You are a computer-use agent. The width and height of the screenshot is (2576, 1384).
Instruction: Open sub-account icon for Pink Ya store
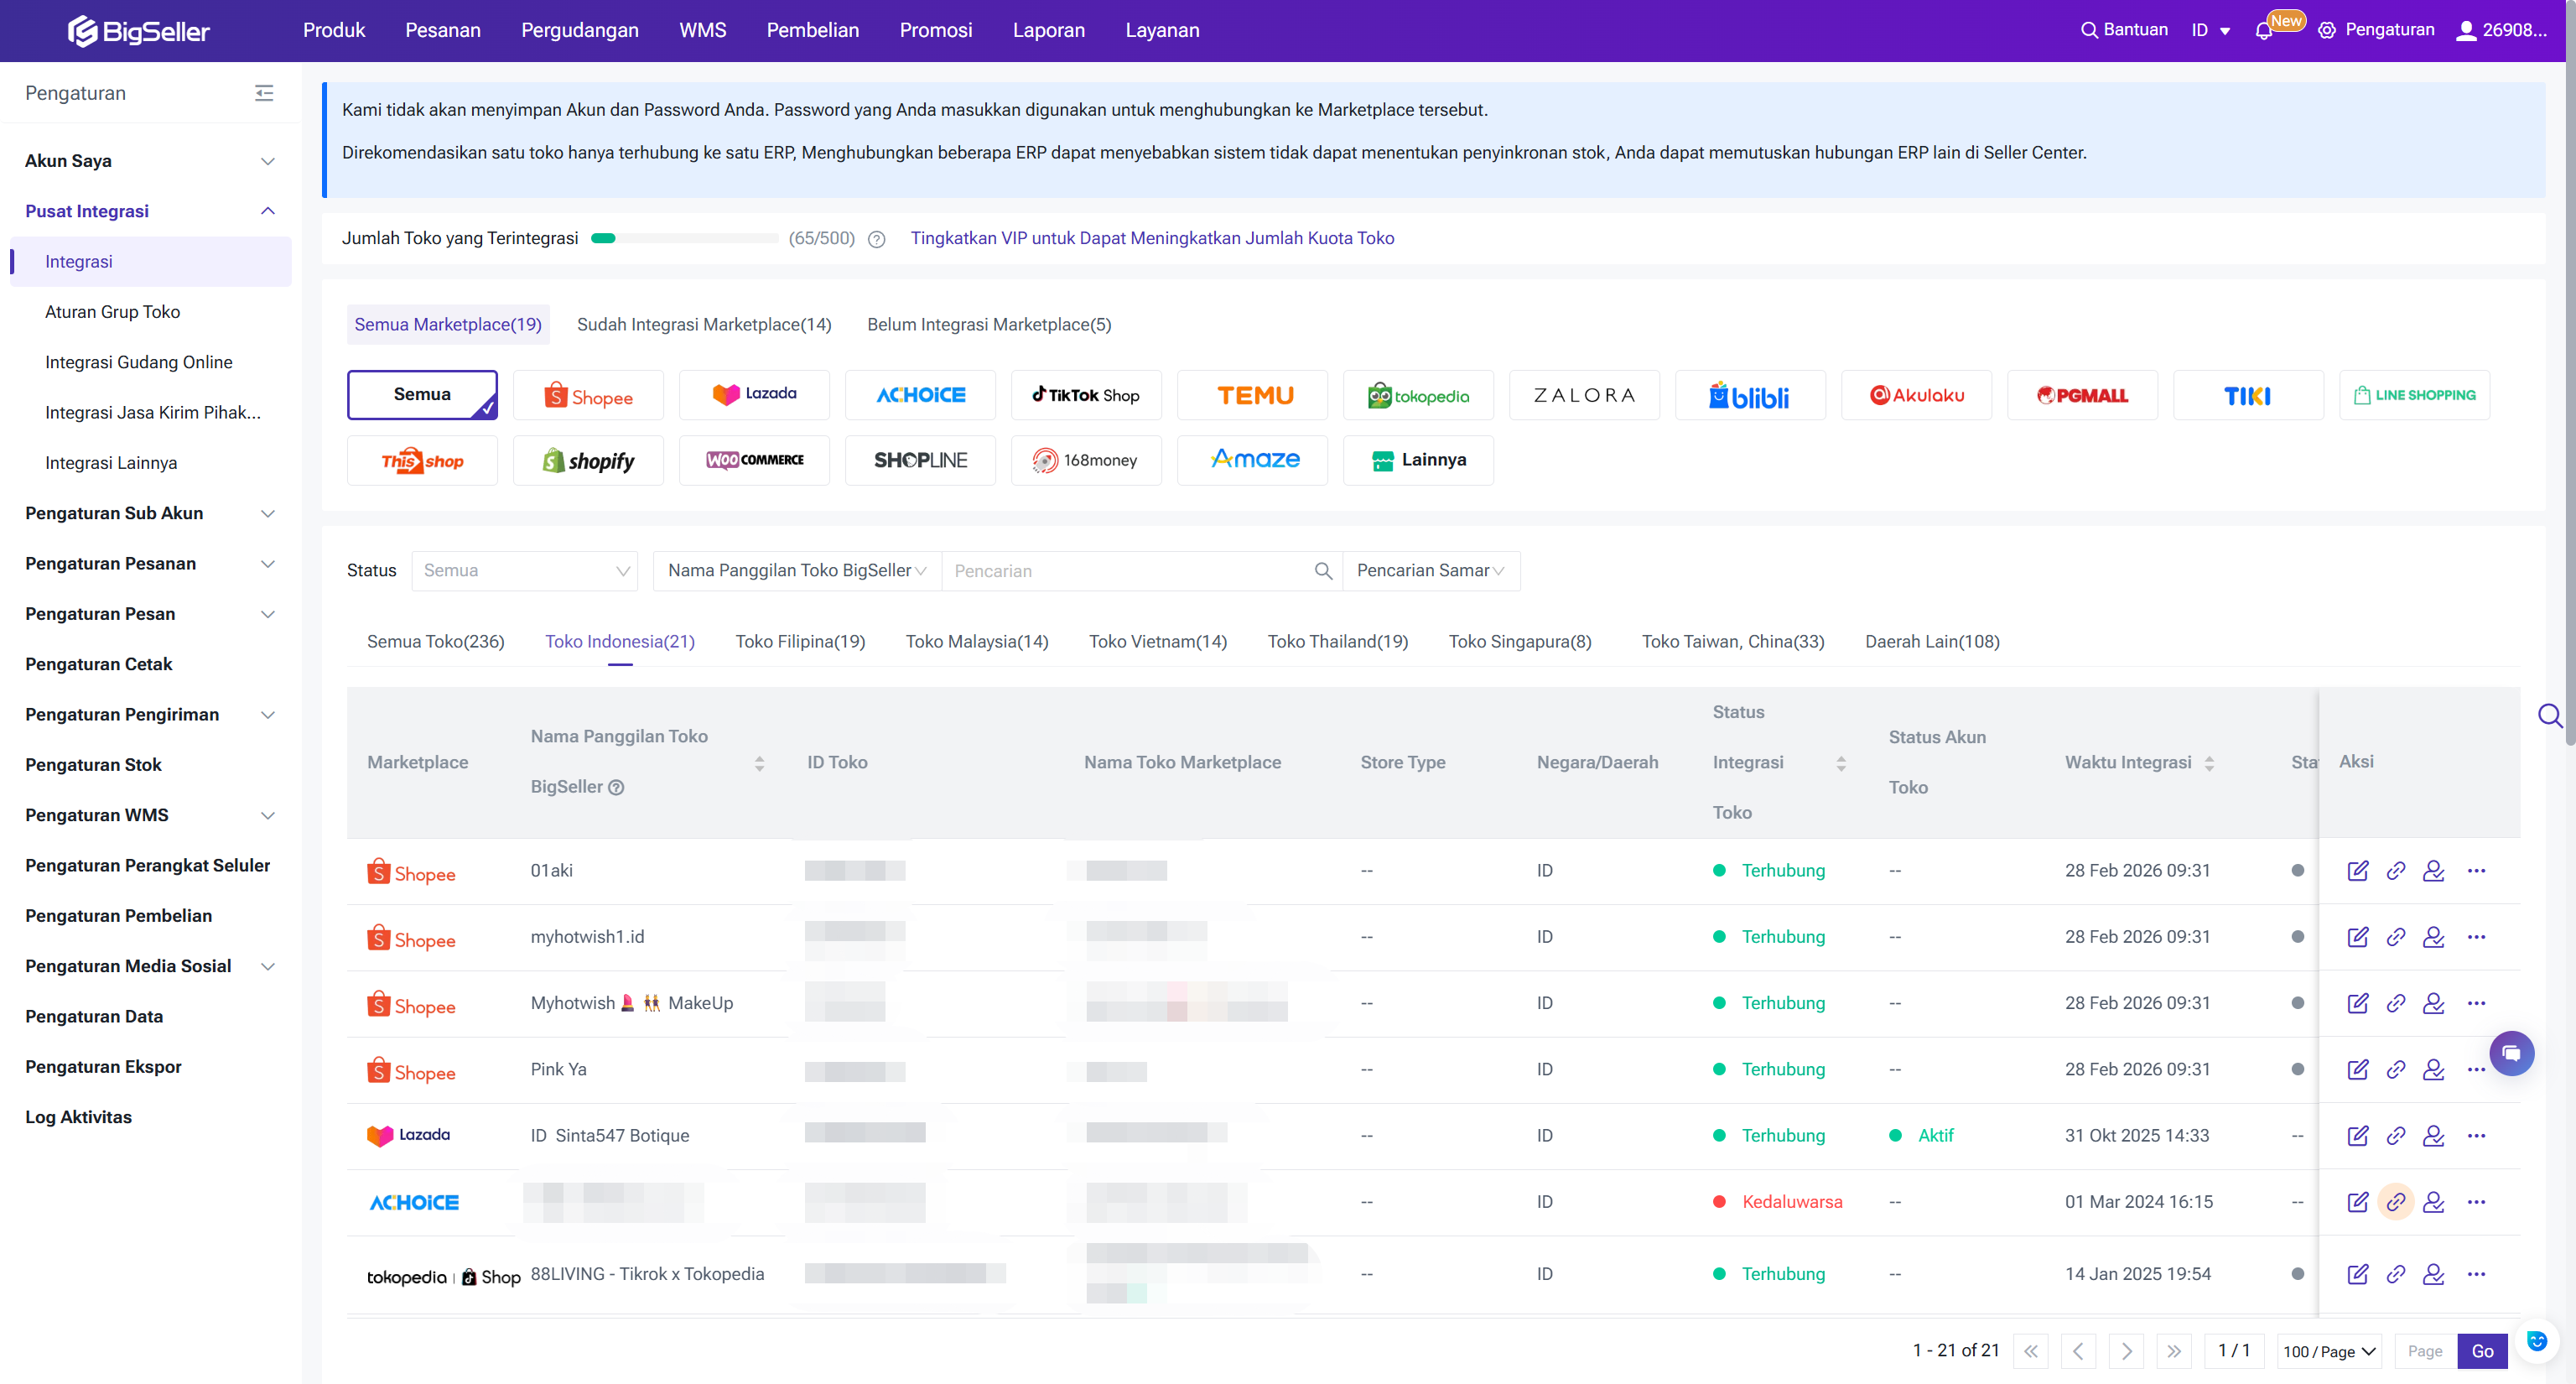pos(2433,1069)
